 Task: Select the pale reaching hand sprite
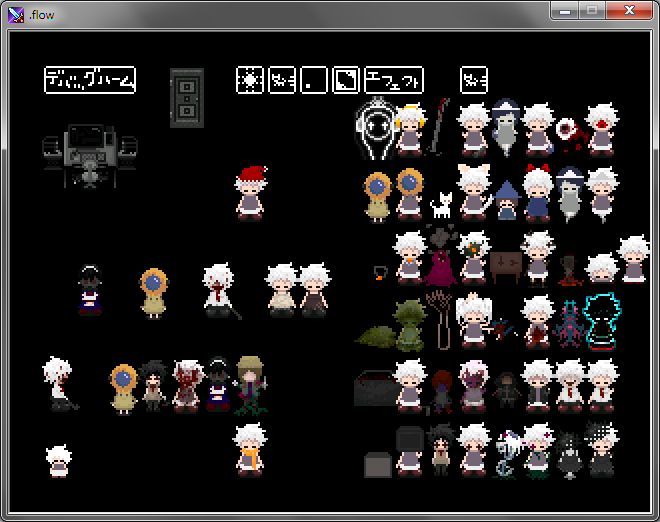(x=440, y=320)
